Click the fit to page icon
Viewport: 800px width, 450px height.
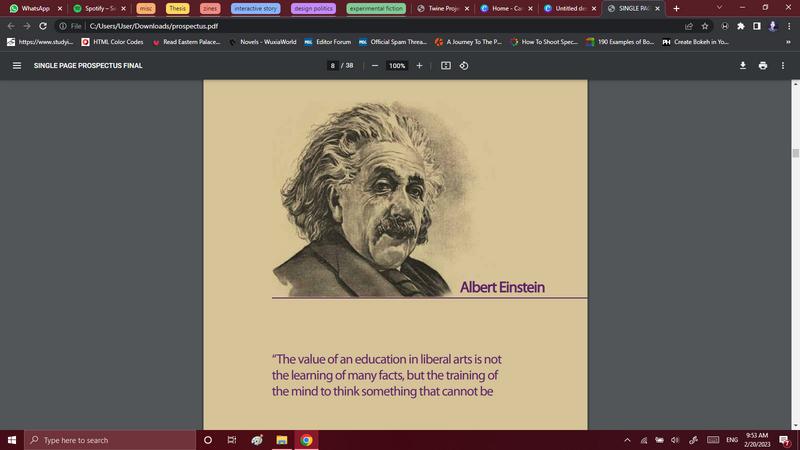coord(446,65)
